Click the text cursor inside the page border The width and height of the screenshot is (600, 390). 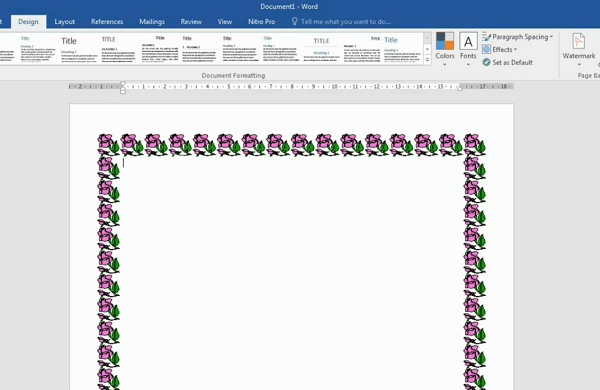pos(123,163)
